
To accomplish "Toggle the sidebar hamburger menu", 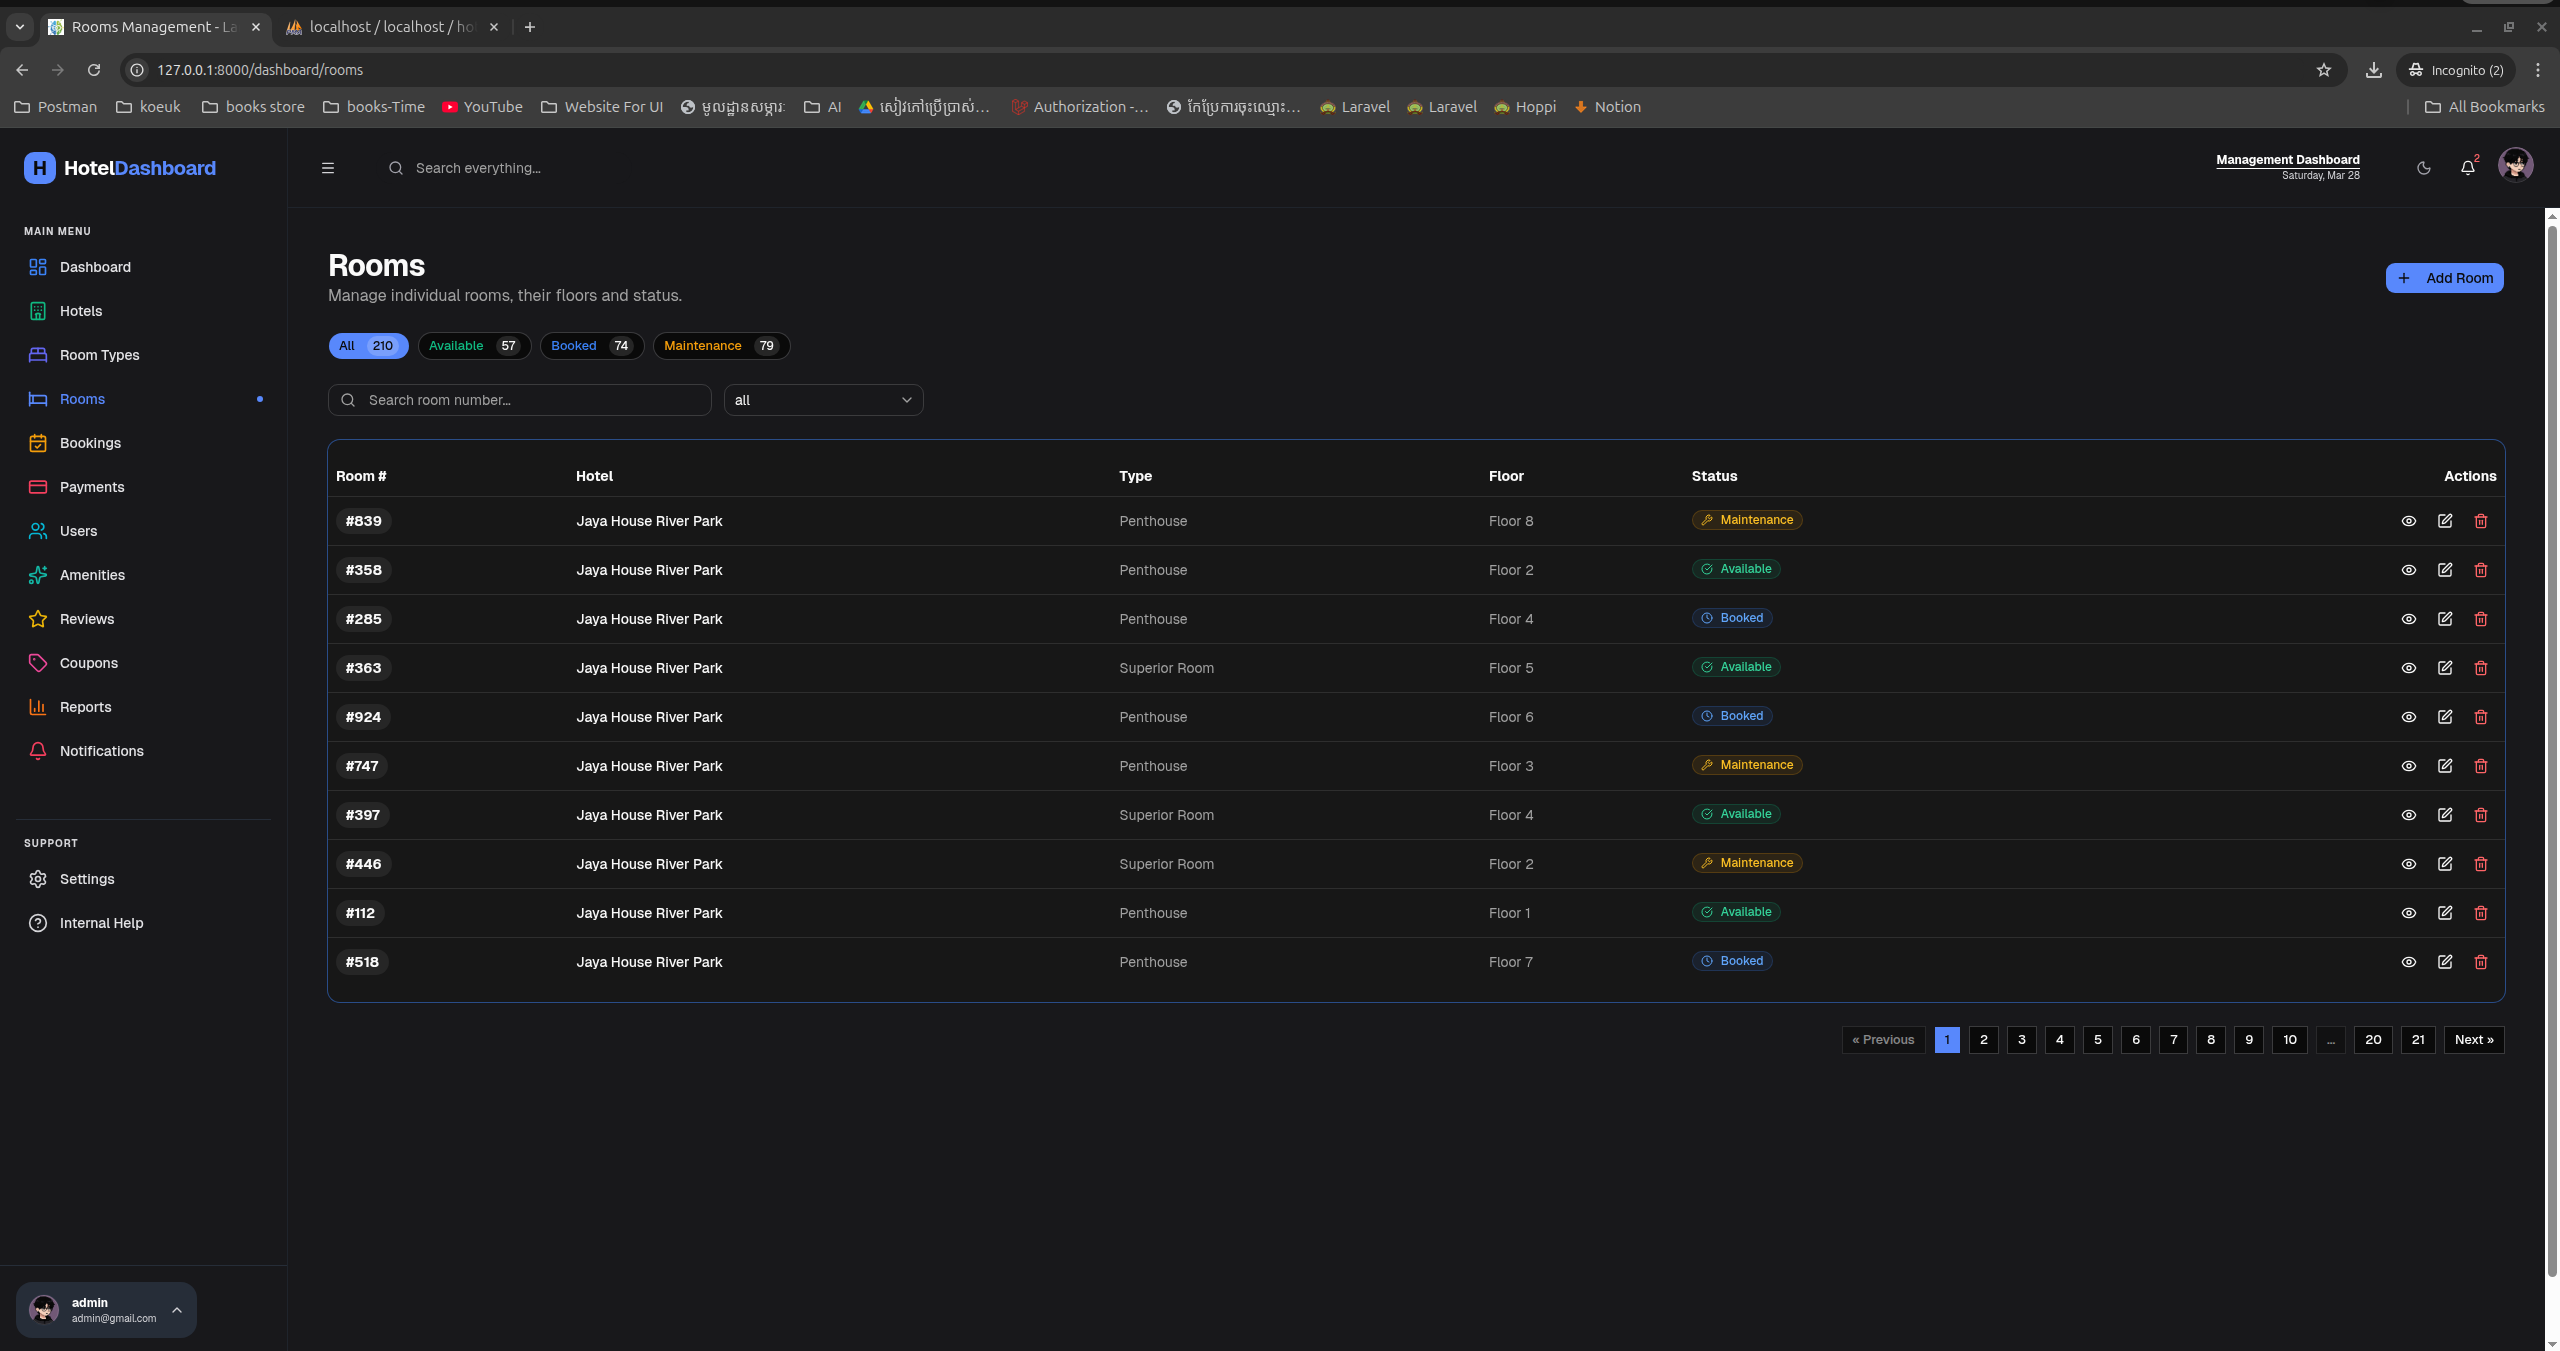I will pos(327,168).
